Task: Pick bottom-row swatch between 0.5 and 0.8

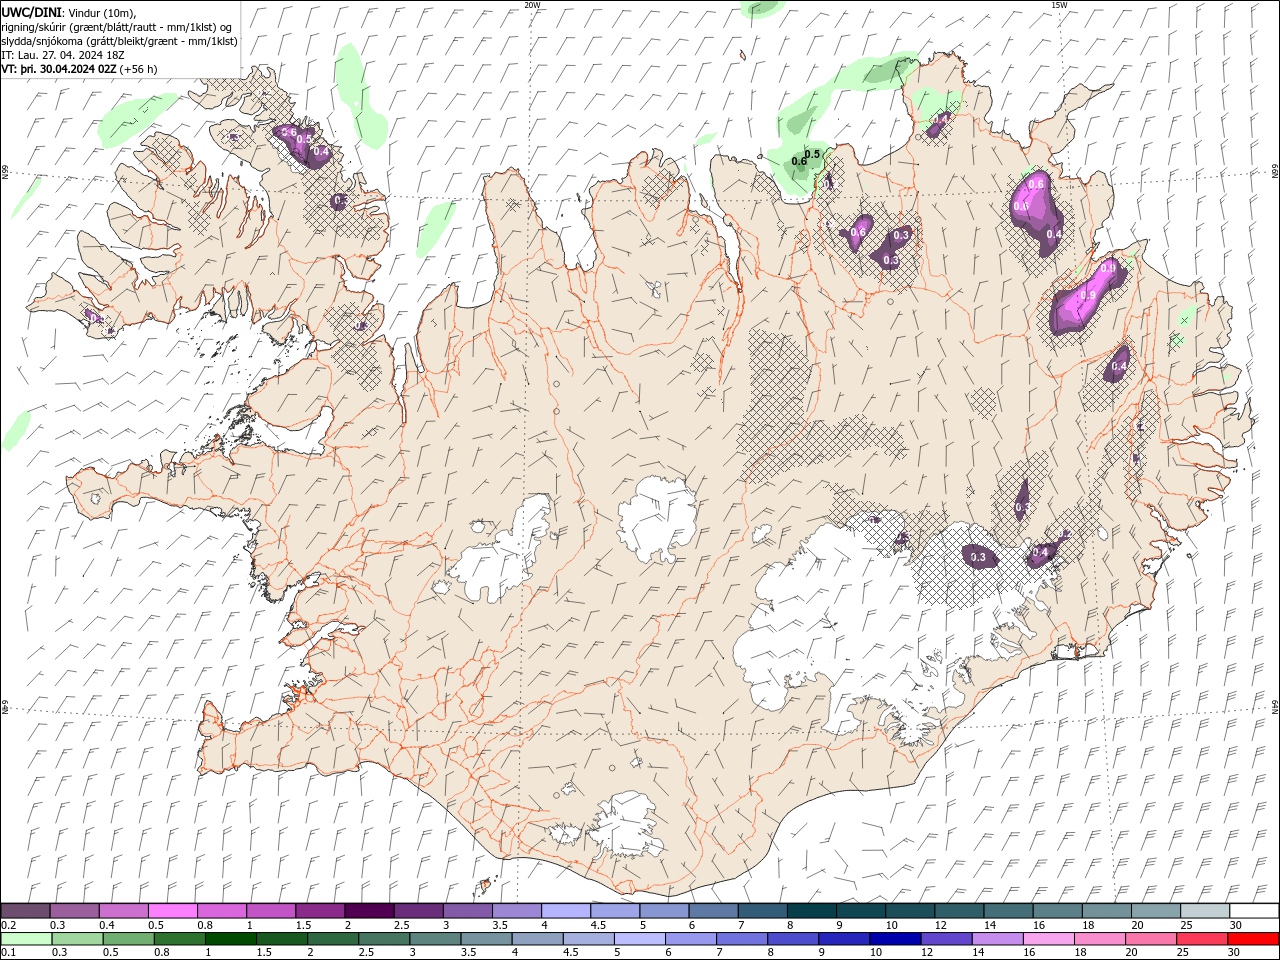Action: coord(128,938)
